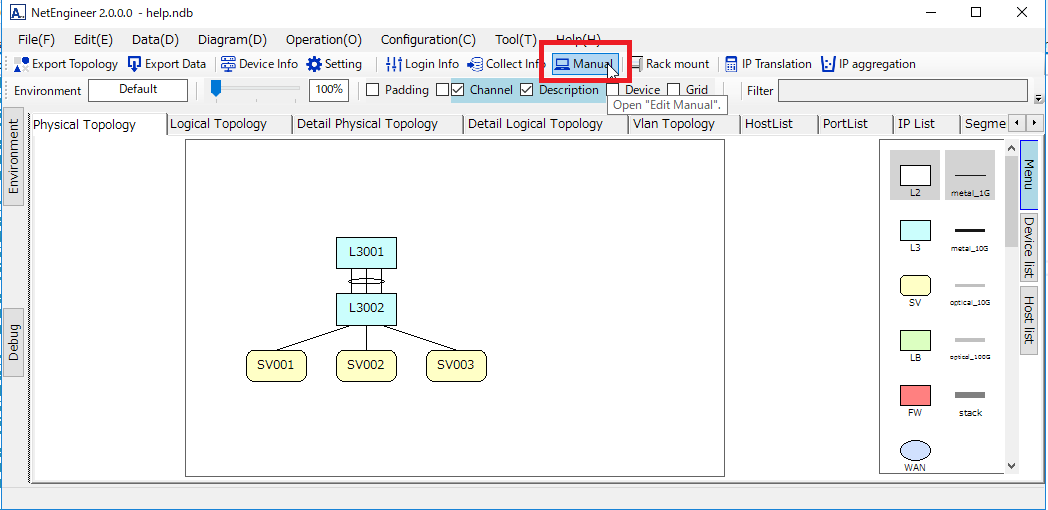Click the Login Info toolbar icon
The width and height of the screenshot is (1048, 510).
coord(394,64)
